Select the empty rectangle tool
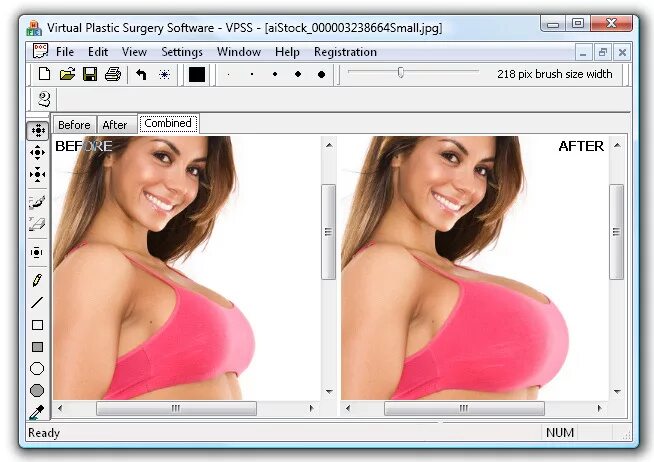The width and height of the screenshot is (654, 462). click(37, 325)
